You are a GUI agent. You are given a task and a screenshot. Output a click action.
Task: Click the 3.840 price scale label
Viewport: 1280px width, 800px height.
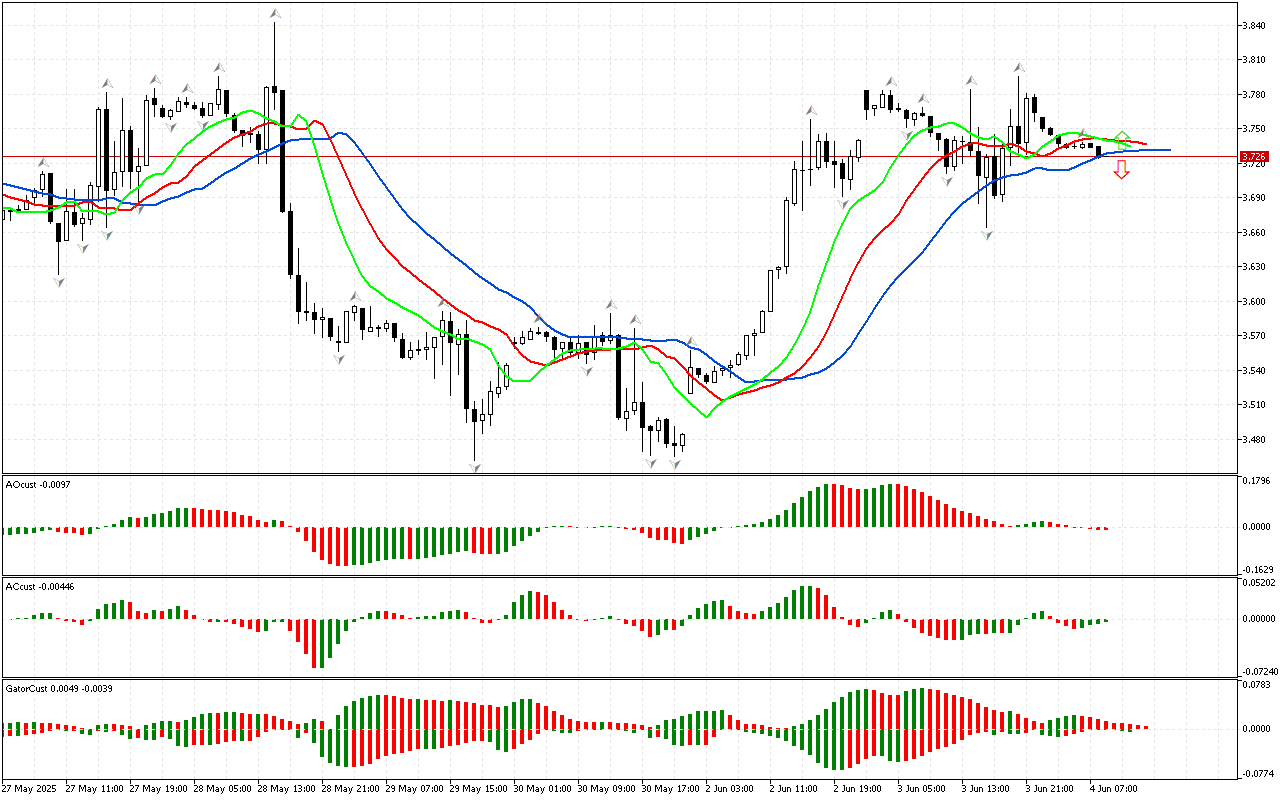coord(1254,26)
